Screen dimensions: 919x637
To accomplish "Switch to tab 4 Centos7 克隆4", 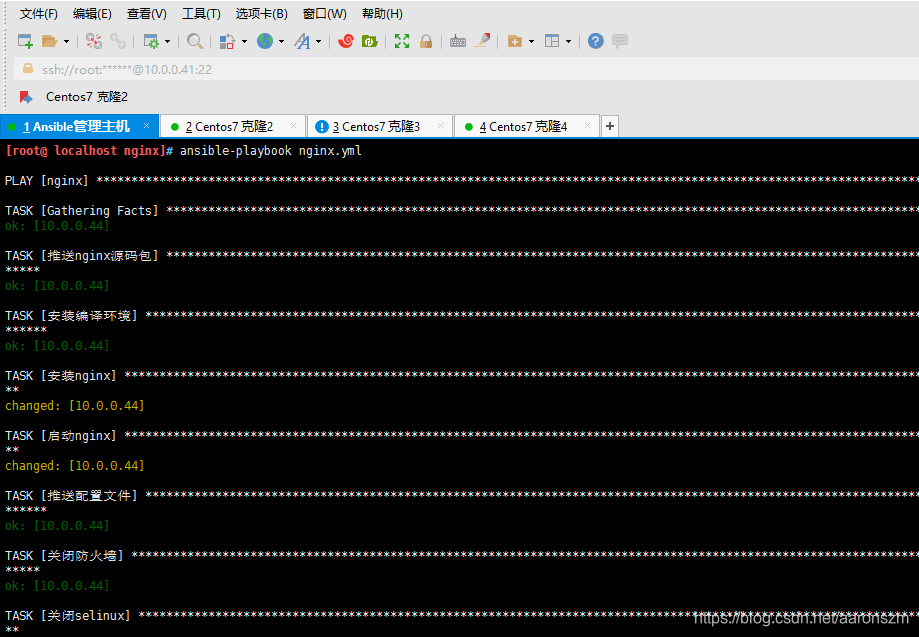I will point(526,126).
